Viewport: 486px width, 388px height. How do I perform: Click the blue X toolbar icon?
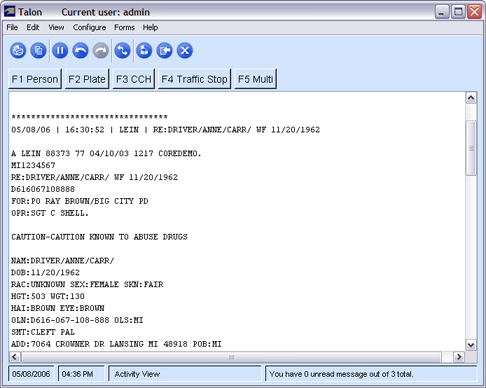(185, 51)
